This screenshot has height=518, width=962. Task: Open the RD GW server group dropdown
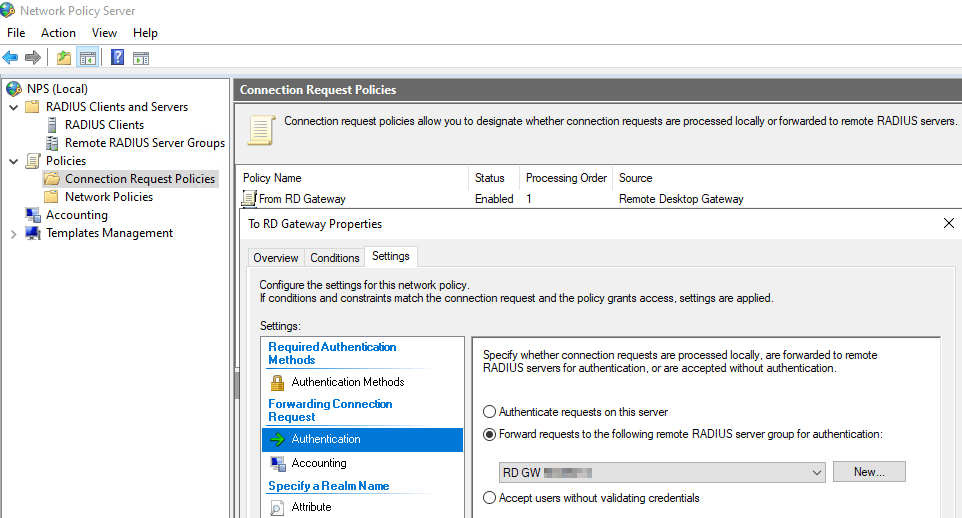click(817, 472)
